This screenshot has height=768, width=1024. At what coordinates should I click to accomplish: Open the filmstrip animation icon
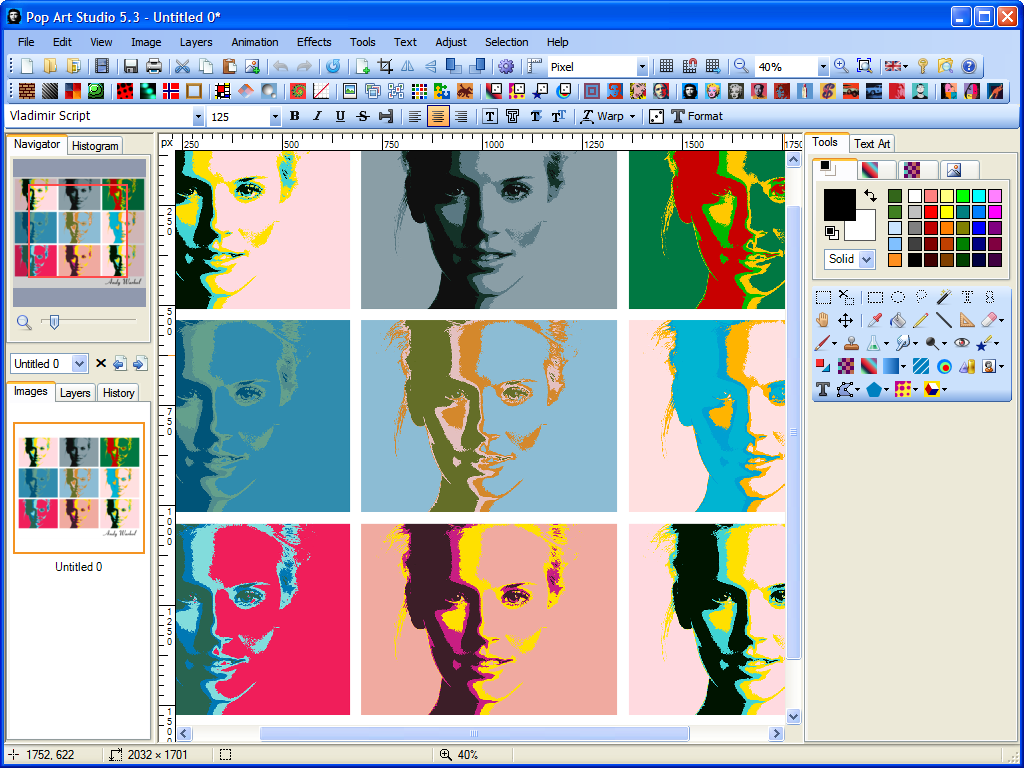click(x=101, y=66)
